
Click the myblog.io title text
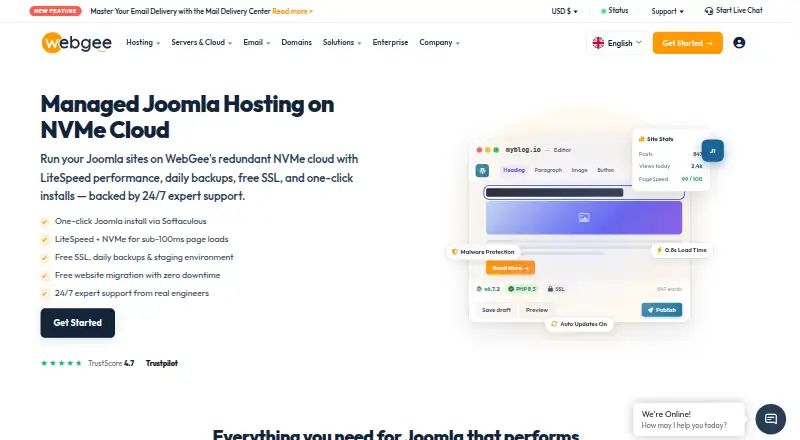click(523, 150)
